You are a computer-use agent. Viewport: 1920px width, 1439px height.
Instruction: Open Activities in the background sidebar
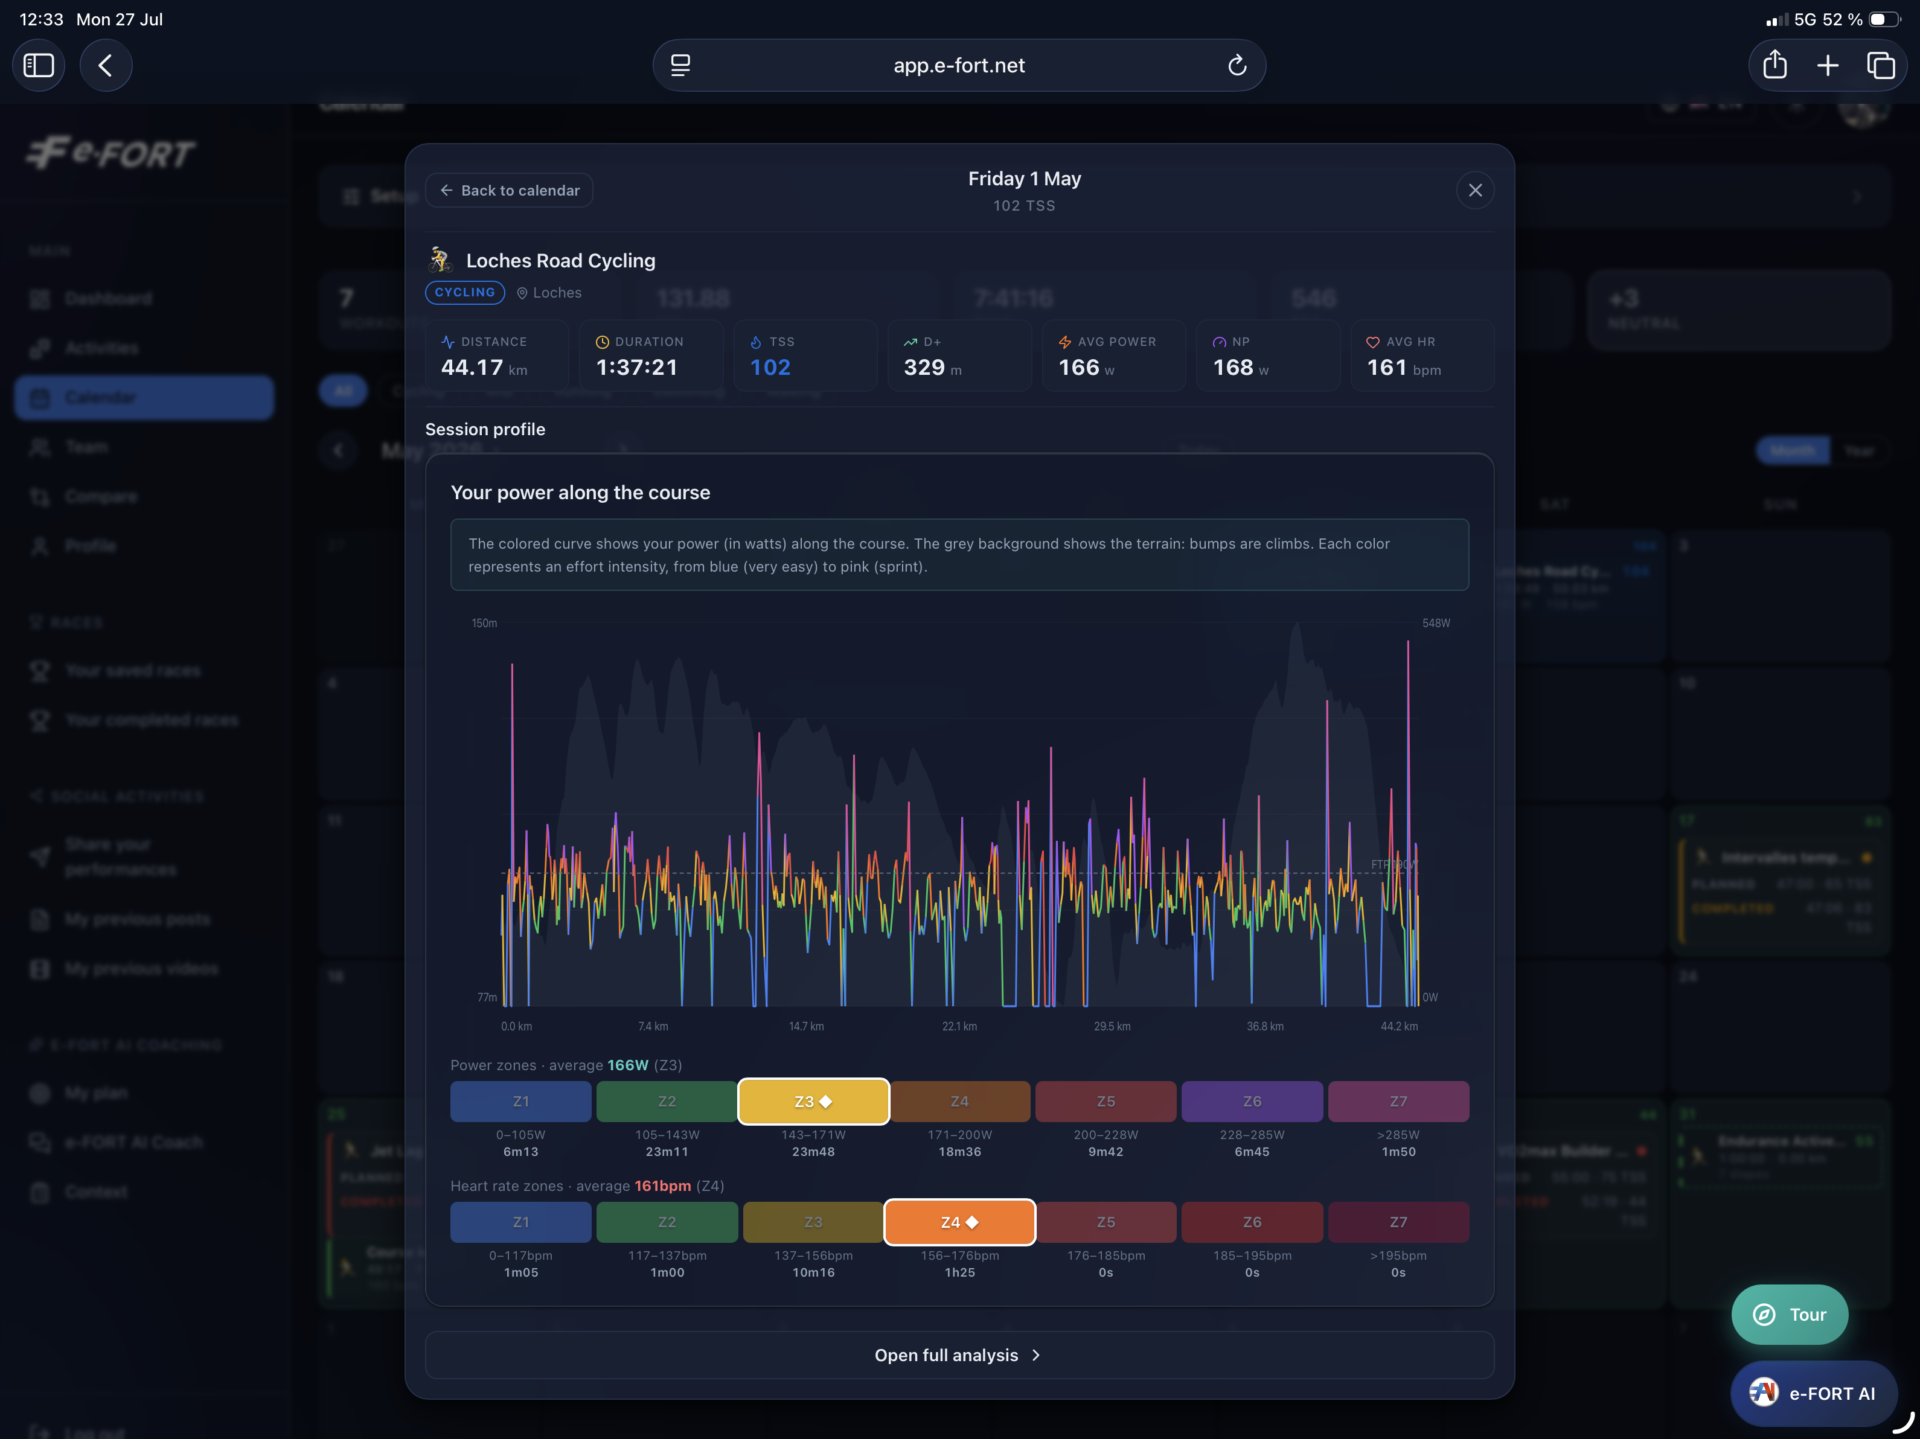click(x=144, y=348)
